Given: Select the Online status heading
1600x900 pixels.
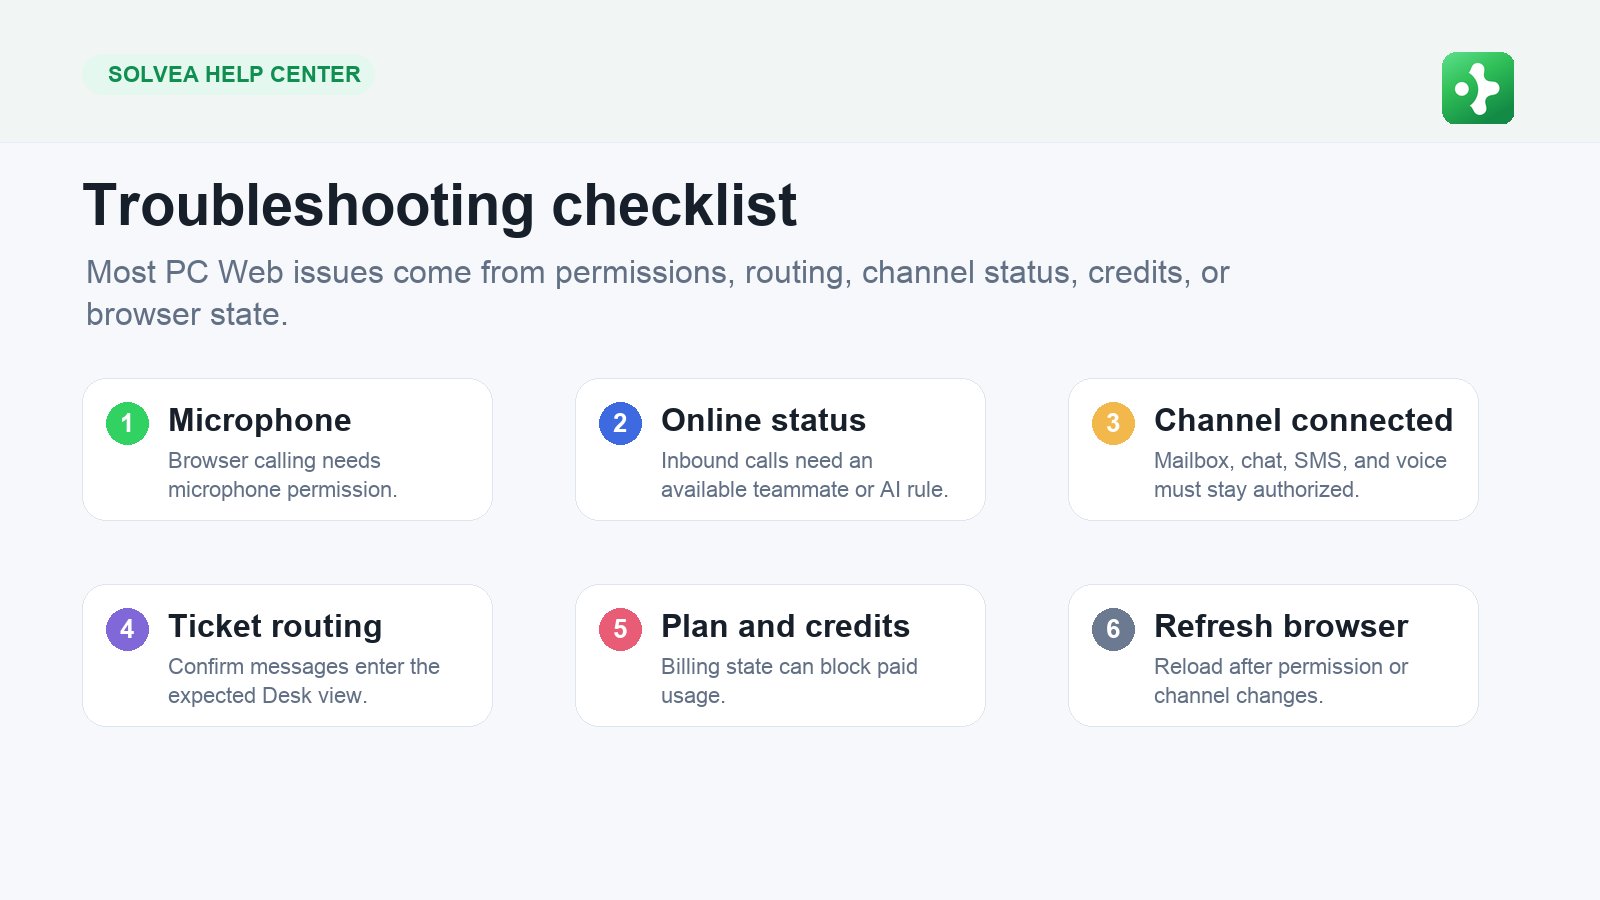Looking at the screenshot, I should click(763, 421).
